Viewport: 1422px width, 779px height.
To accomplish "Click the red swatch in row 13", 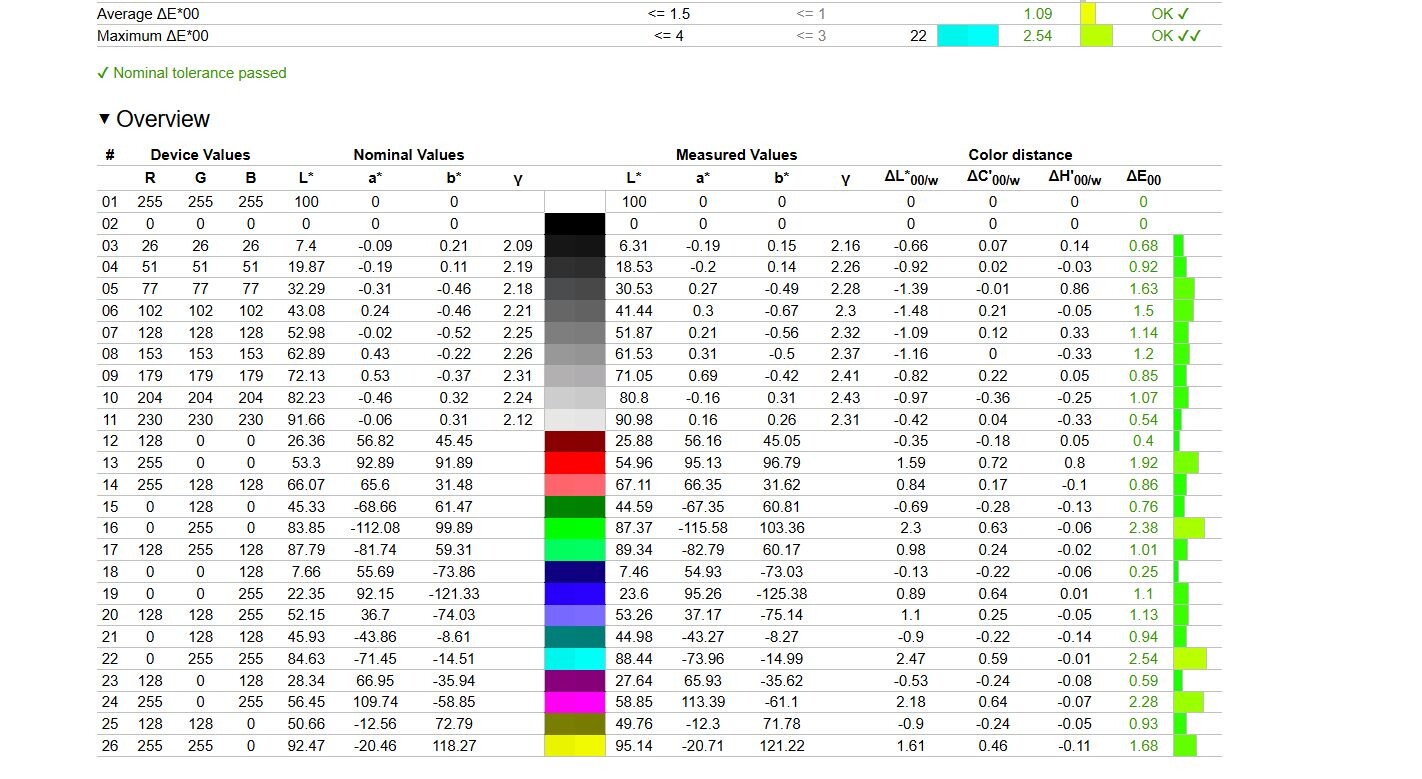I will [x=575, y=463].
